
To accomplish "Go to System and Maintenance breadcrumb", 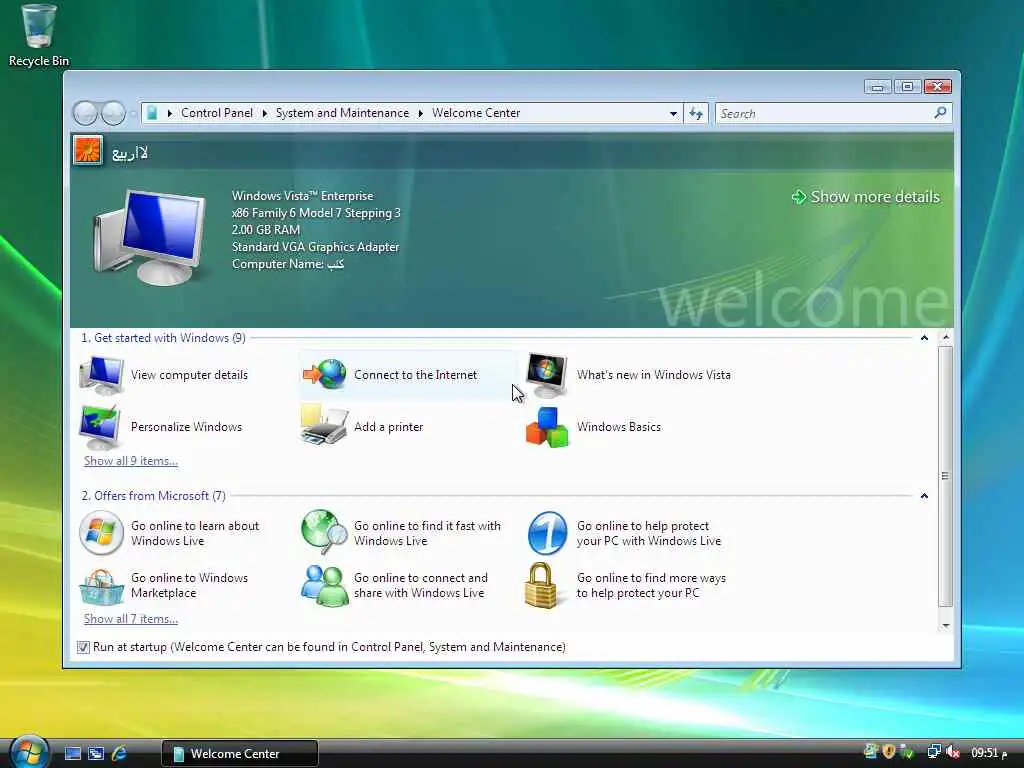I will coord(342,113).
